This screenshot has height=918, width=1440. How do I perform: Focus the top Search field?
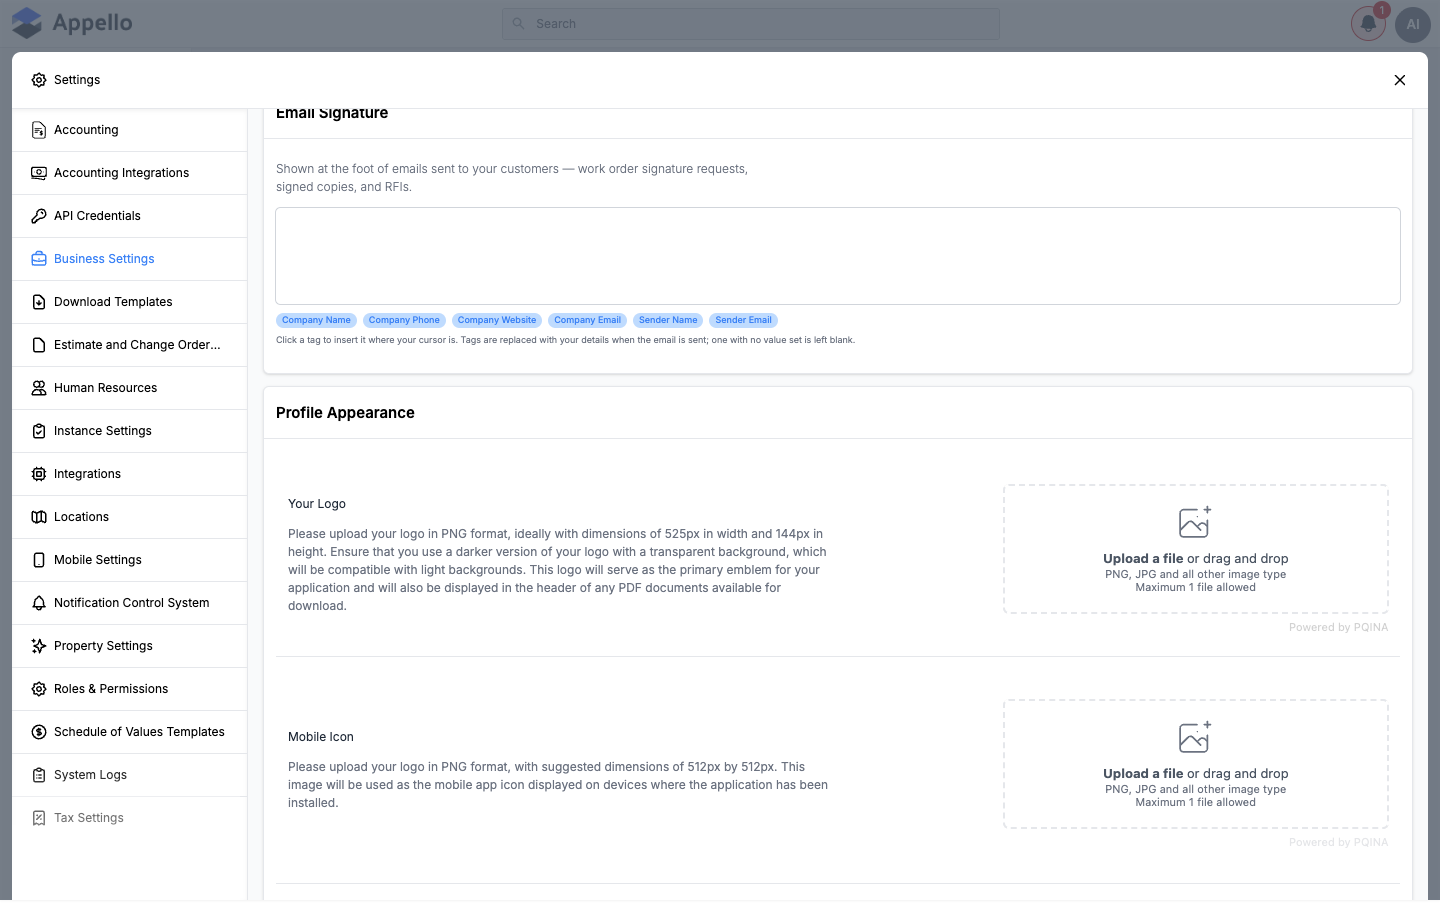click(x=751, y=24)
